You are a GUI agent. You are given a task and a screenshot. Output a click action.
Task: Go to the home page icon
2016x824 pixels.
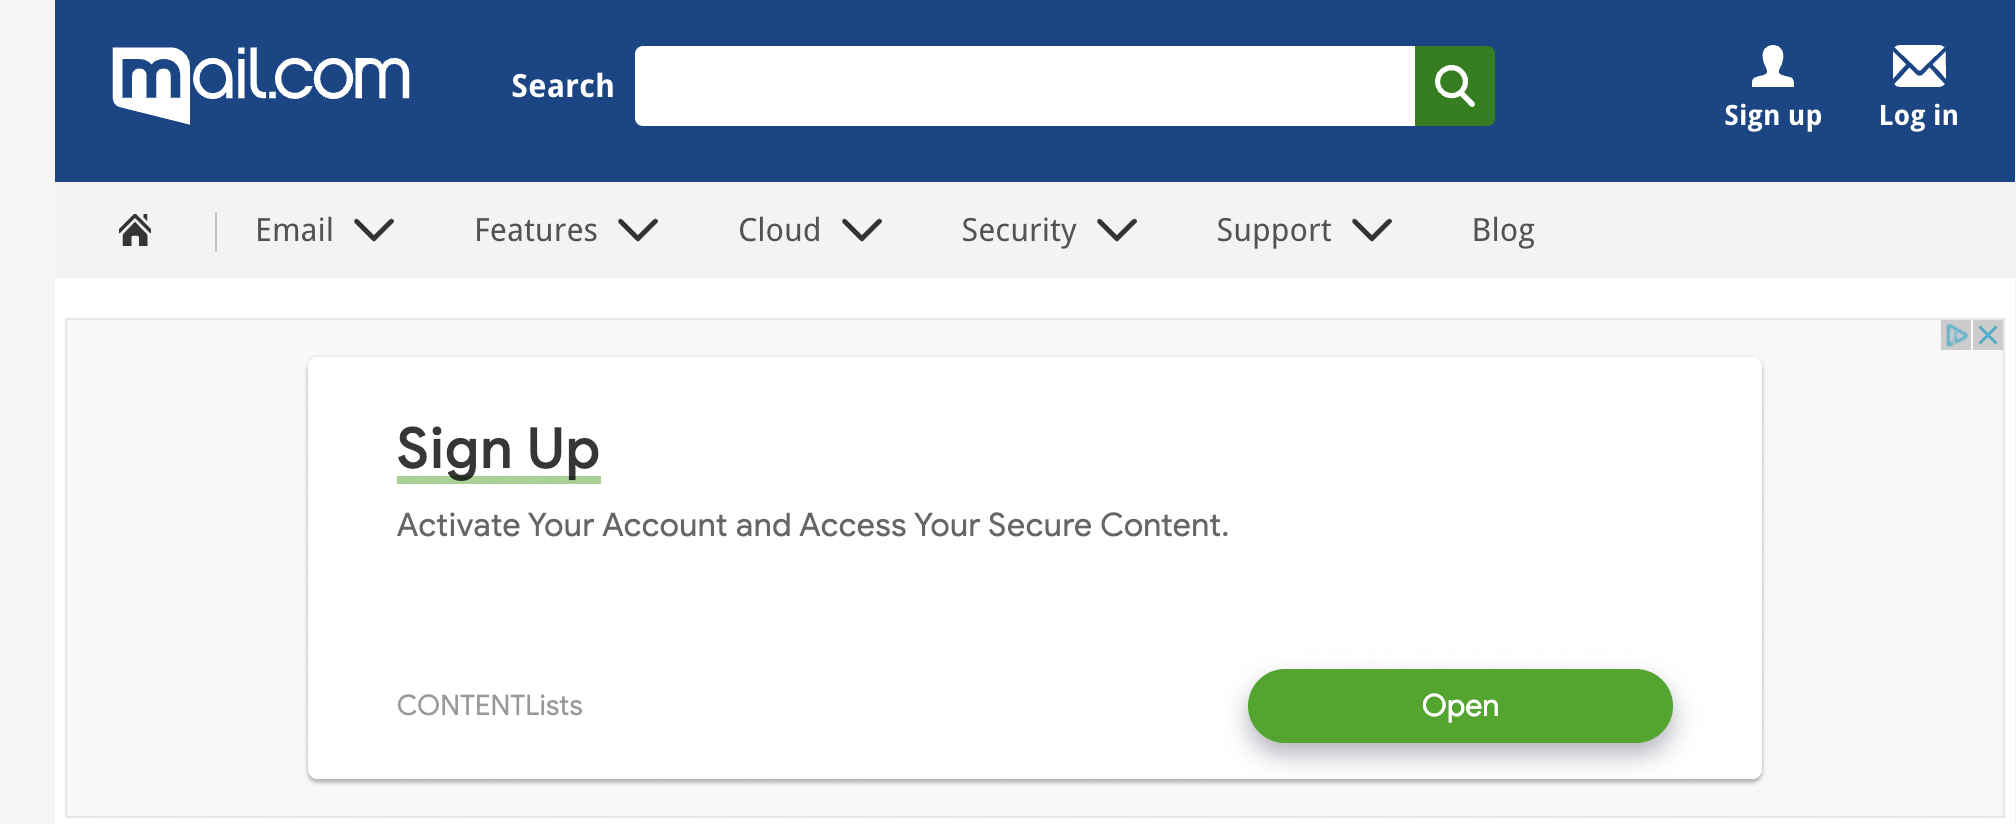pyautogui.click(x=135, y=230)
